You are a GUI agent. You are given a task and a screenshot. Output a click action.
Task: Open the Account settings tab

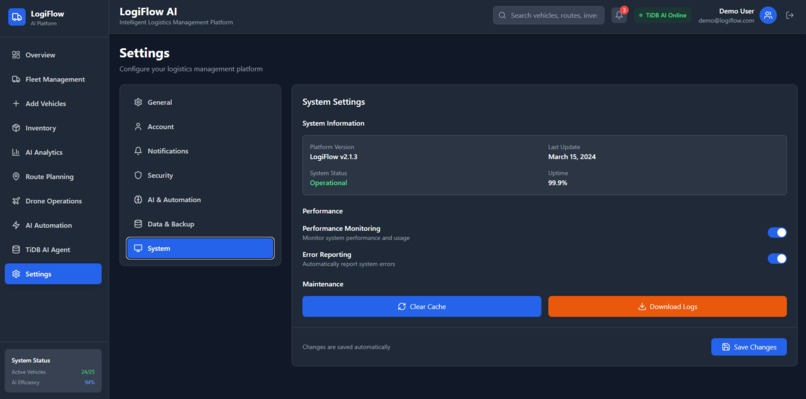pyautogui.click(x=200, y=126)
